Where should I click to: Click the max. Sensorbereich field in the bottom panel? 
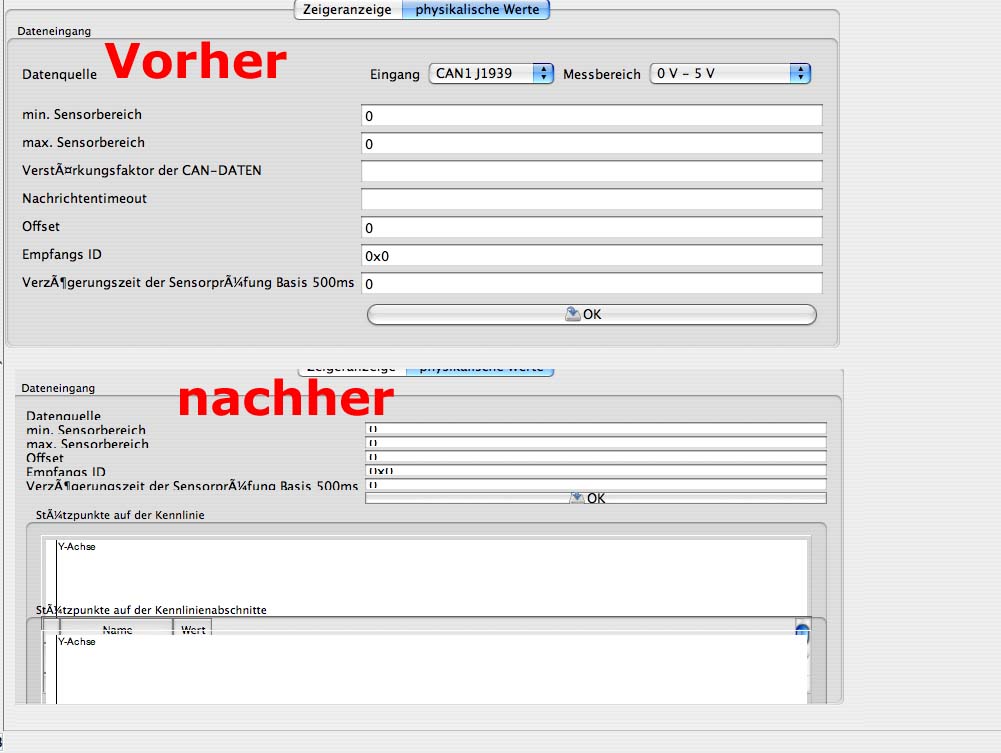596,443
